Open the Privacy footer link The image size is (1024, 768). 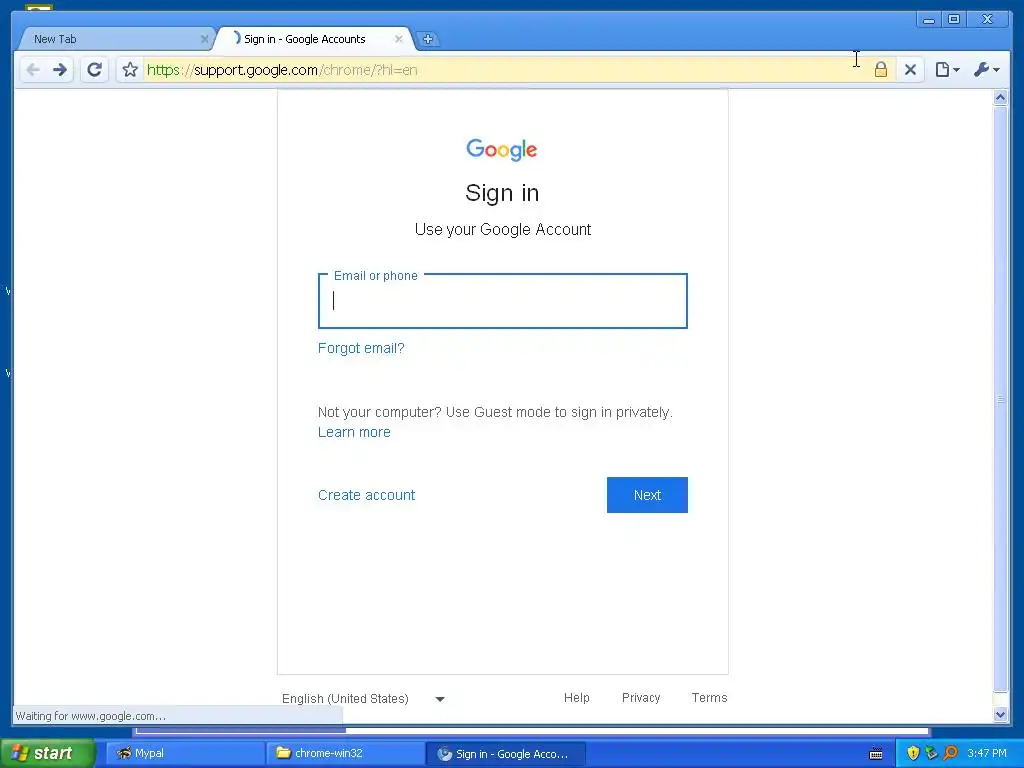641,698
